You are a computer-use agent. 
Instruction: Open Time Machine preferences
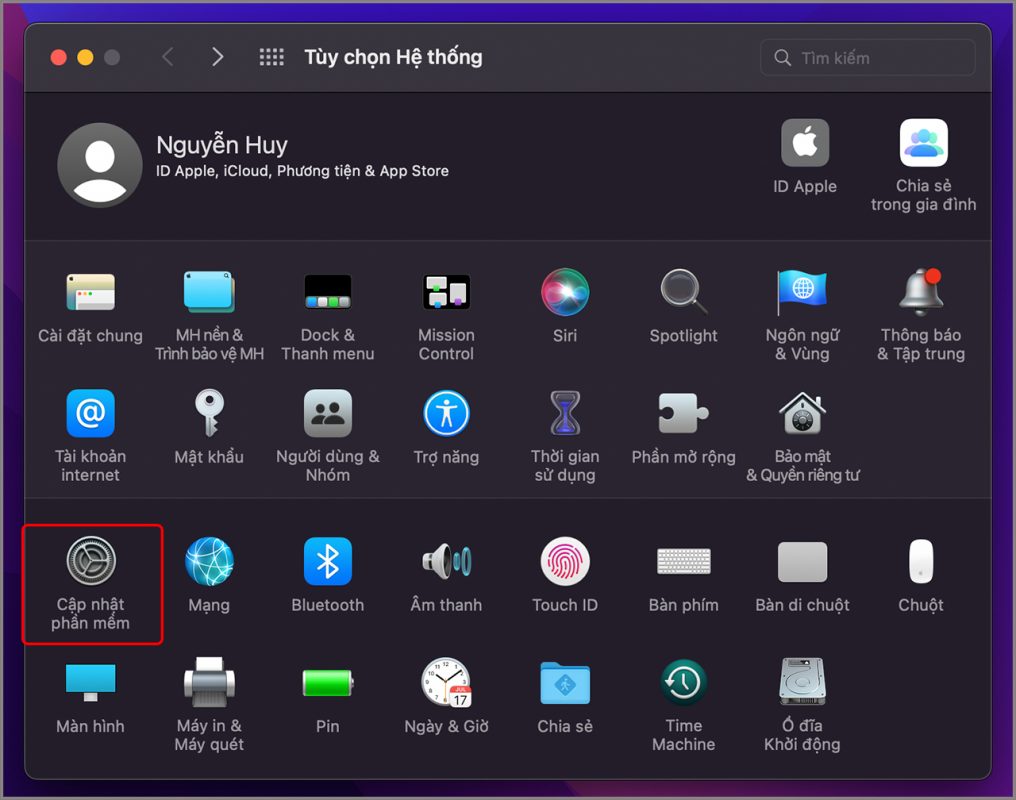tap(683, 683)
